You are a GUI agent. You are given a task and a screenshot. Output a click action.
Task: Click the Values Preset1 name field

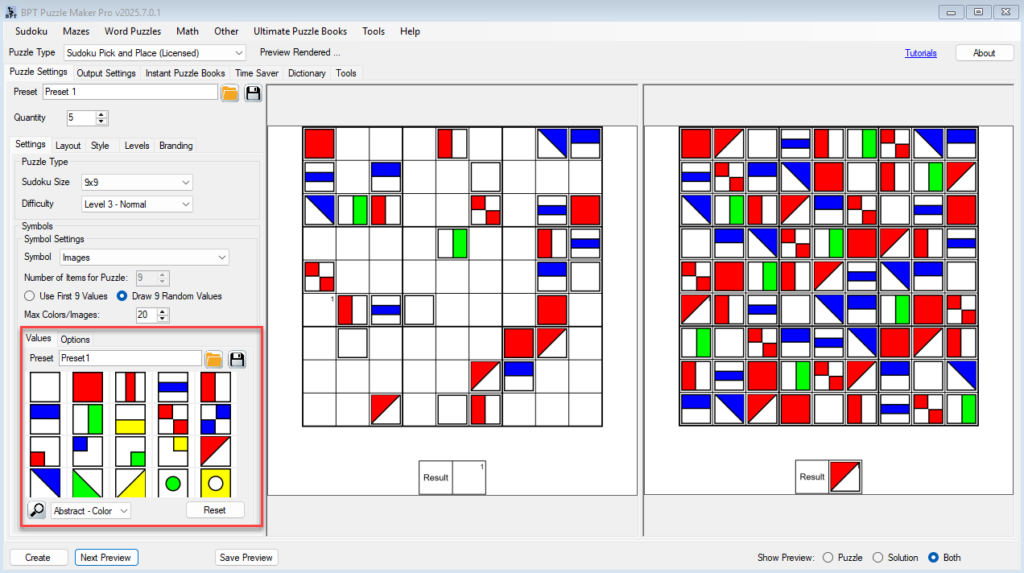130,358
